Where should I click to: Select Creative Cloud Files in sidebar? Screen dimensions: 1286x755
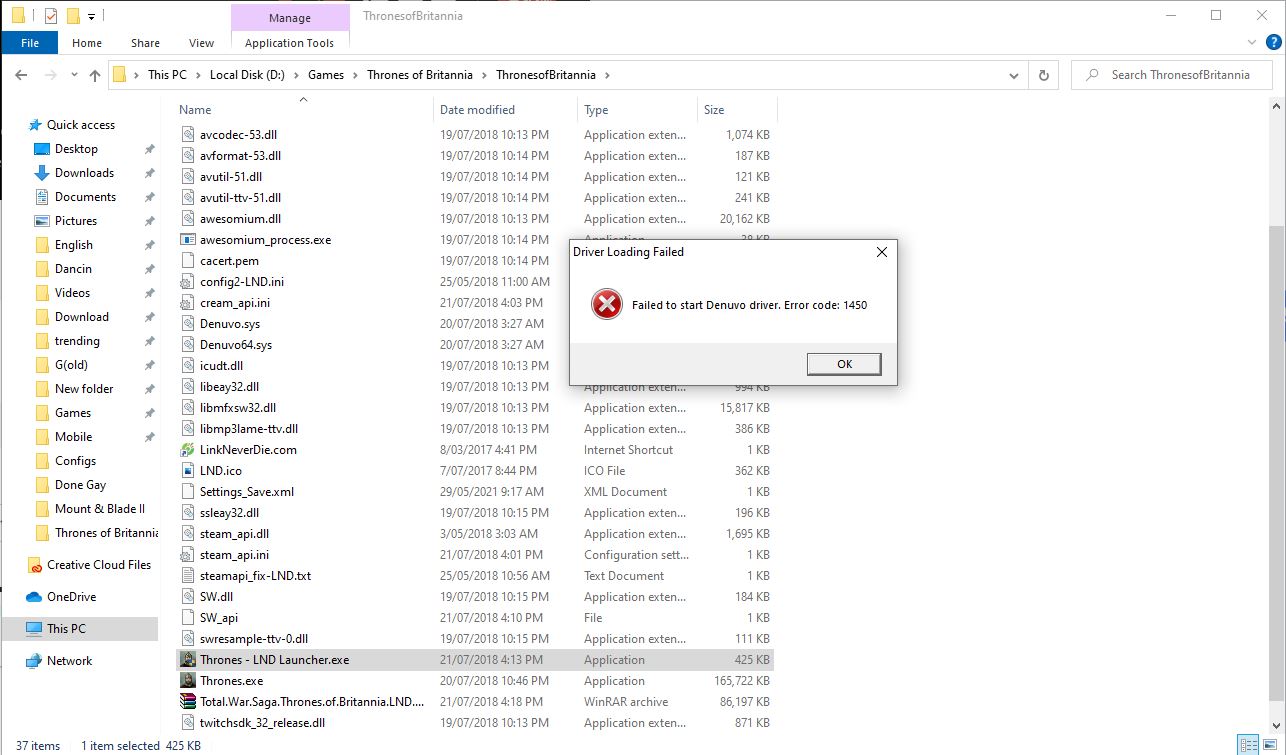[98, 565]
